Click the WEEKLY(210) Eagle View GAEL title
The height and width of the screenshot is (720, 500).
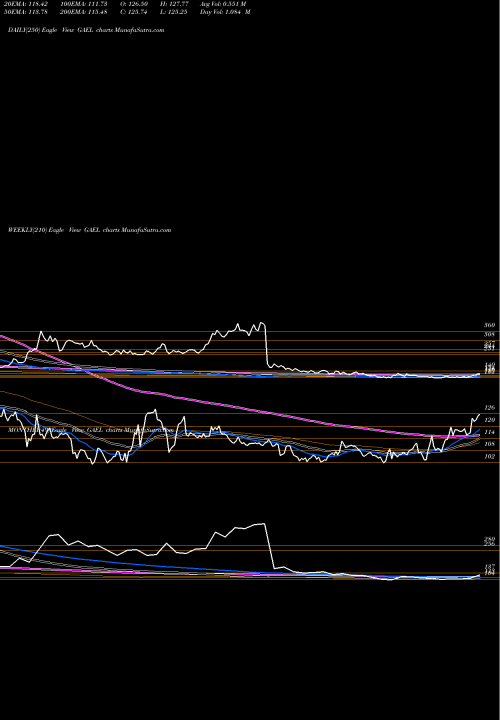click(90, 230)
